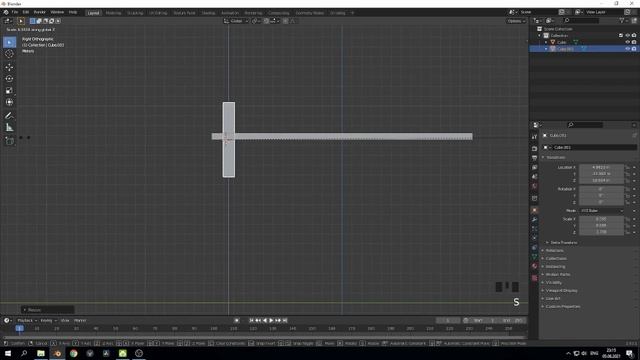Toggle snapping magnet in viewport header
Viewport: 640px width, 360px height.
pos(266,21)
